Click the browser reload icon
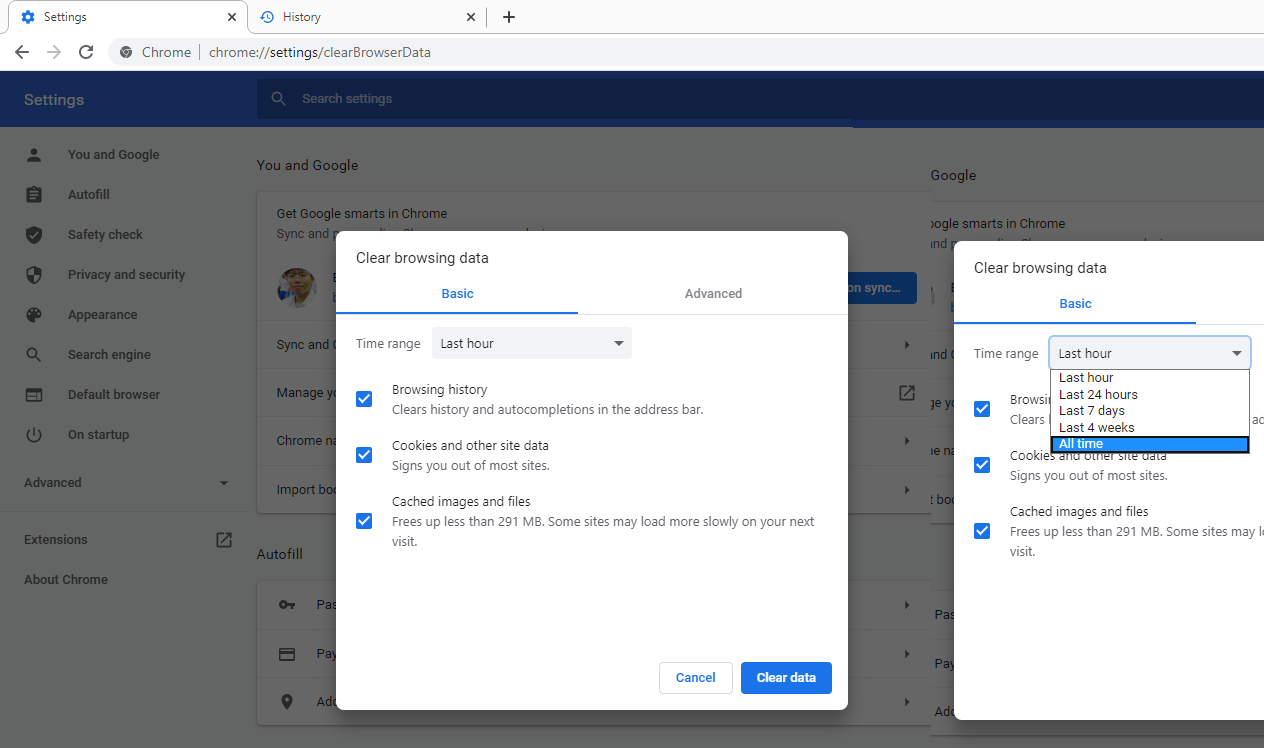This screenshot has width=1264, height=748. pos(86,52)
